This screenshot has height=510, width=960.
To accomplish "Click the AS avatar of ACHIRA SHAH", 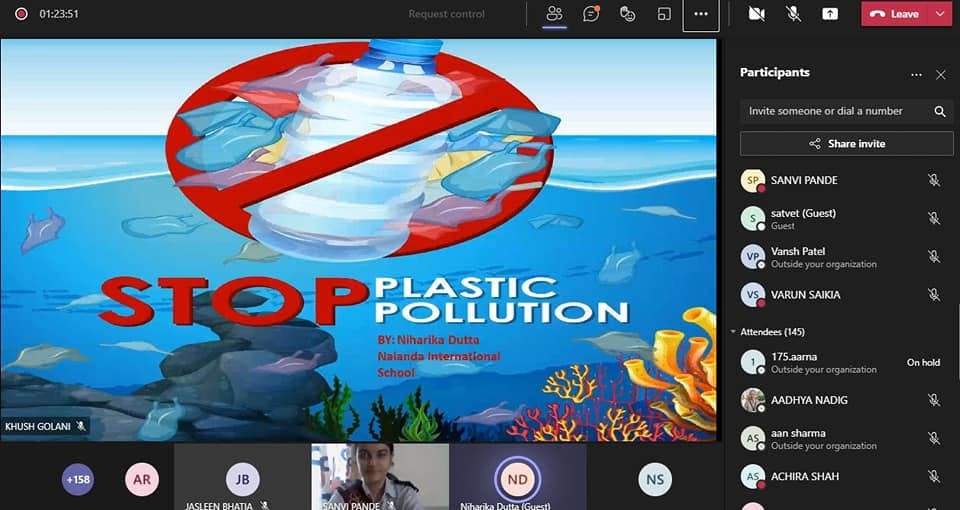I will coord(753,476).
